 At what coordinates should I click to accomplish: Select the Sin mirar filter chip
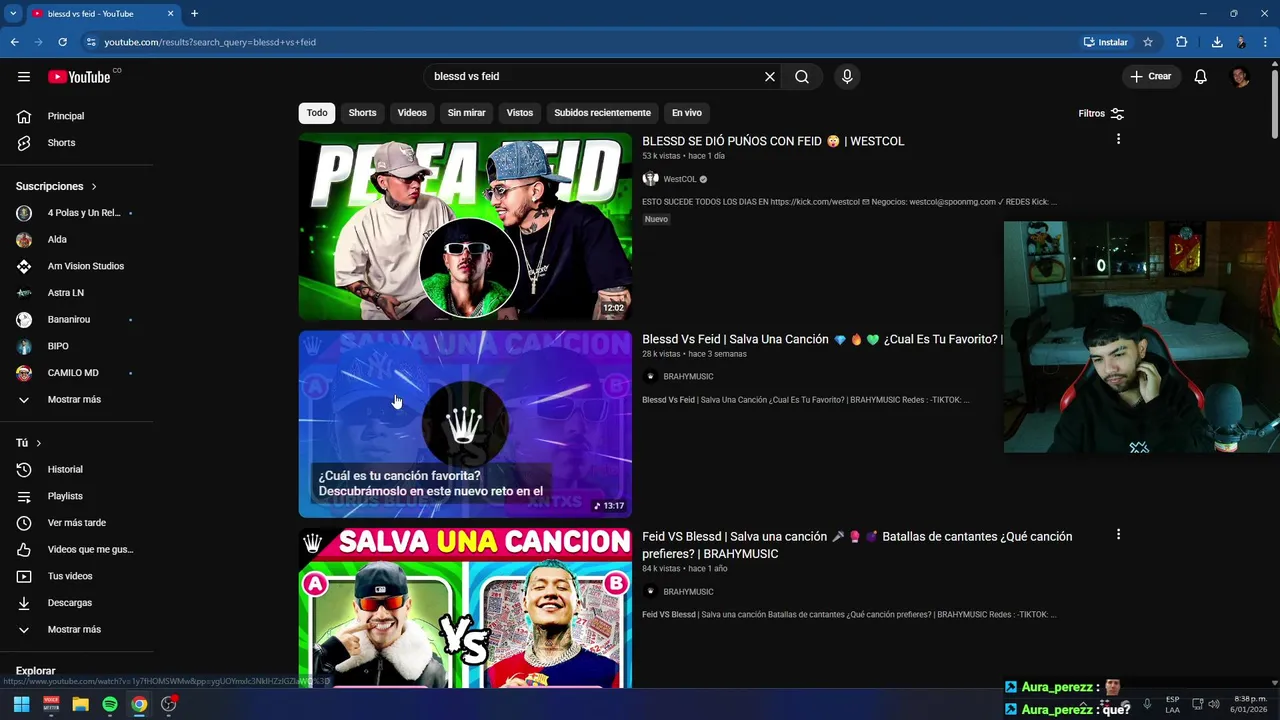466,113
